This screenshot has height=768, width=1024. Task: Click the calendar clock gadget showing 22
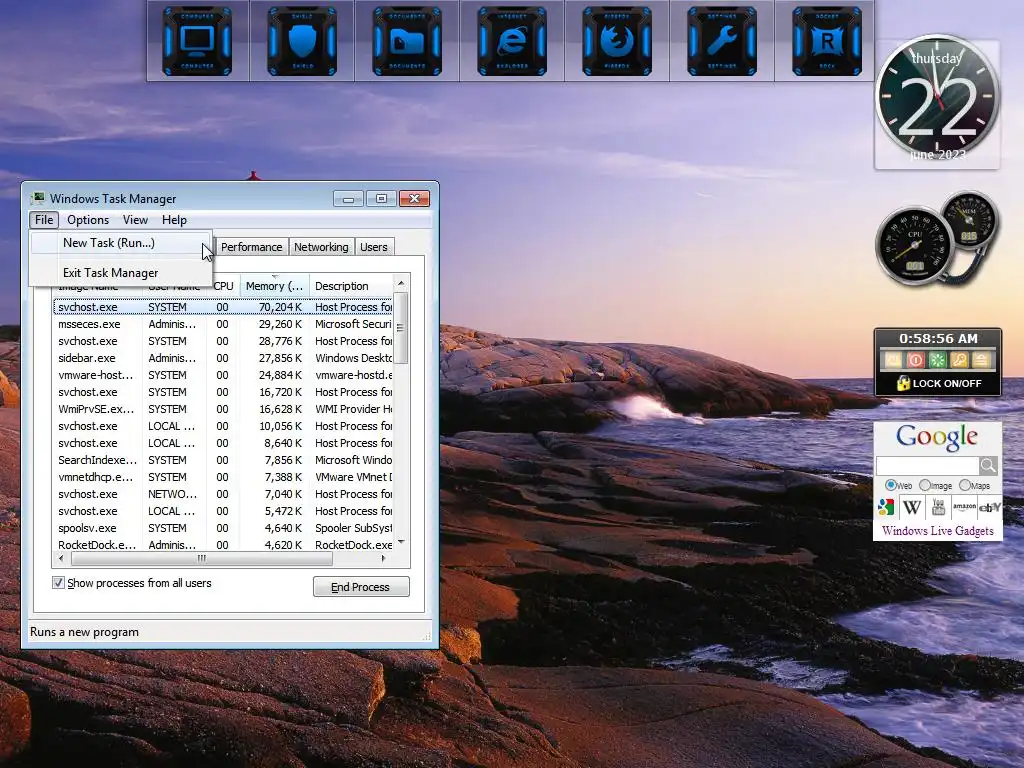[937, 98]
